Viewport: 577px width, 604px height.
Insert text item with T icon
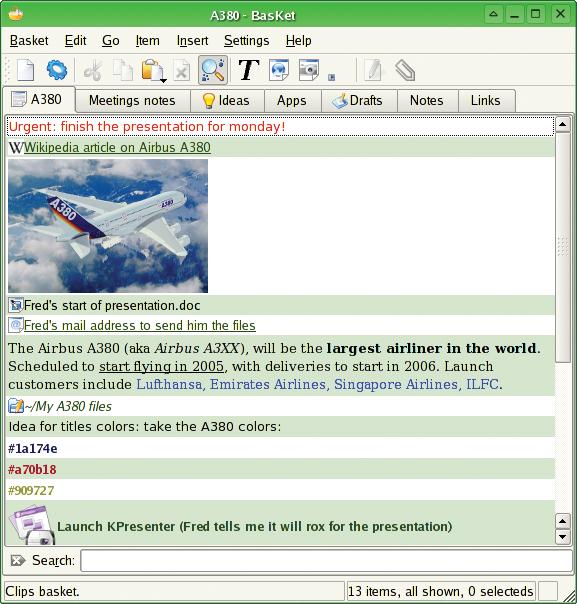(x=248, y=70)
